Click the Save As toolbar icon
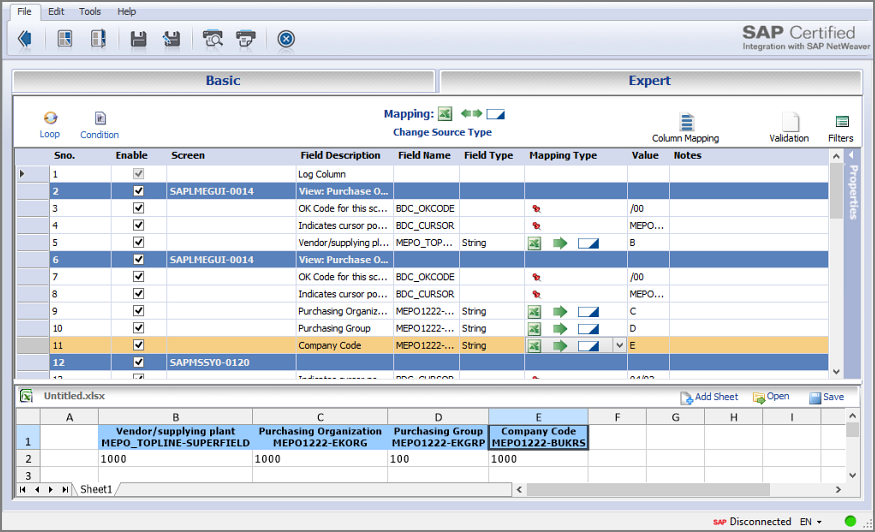 [x=171, y=39]
